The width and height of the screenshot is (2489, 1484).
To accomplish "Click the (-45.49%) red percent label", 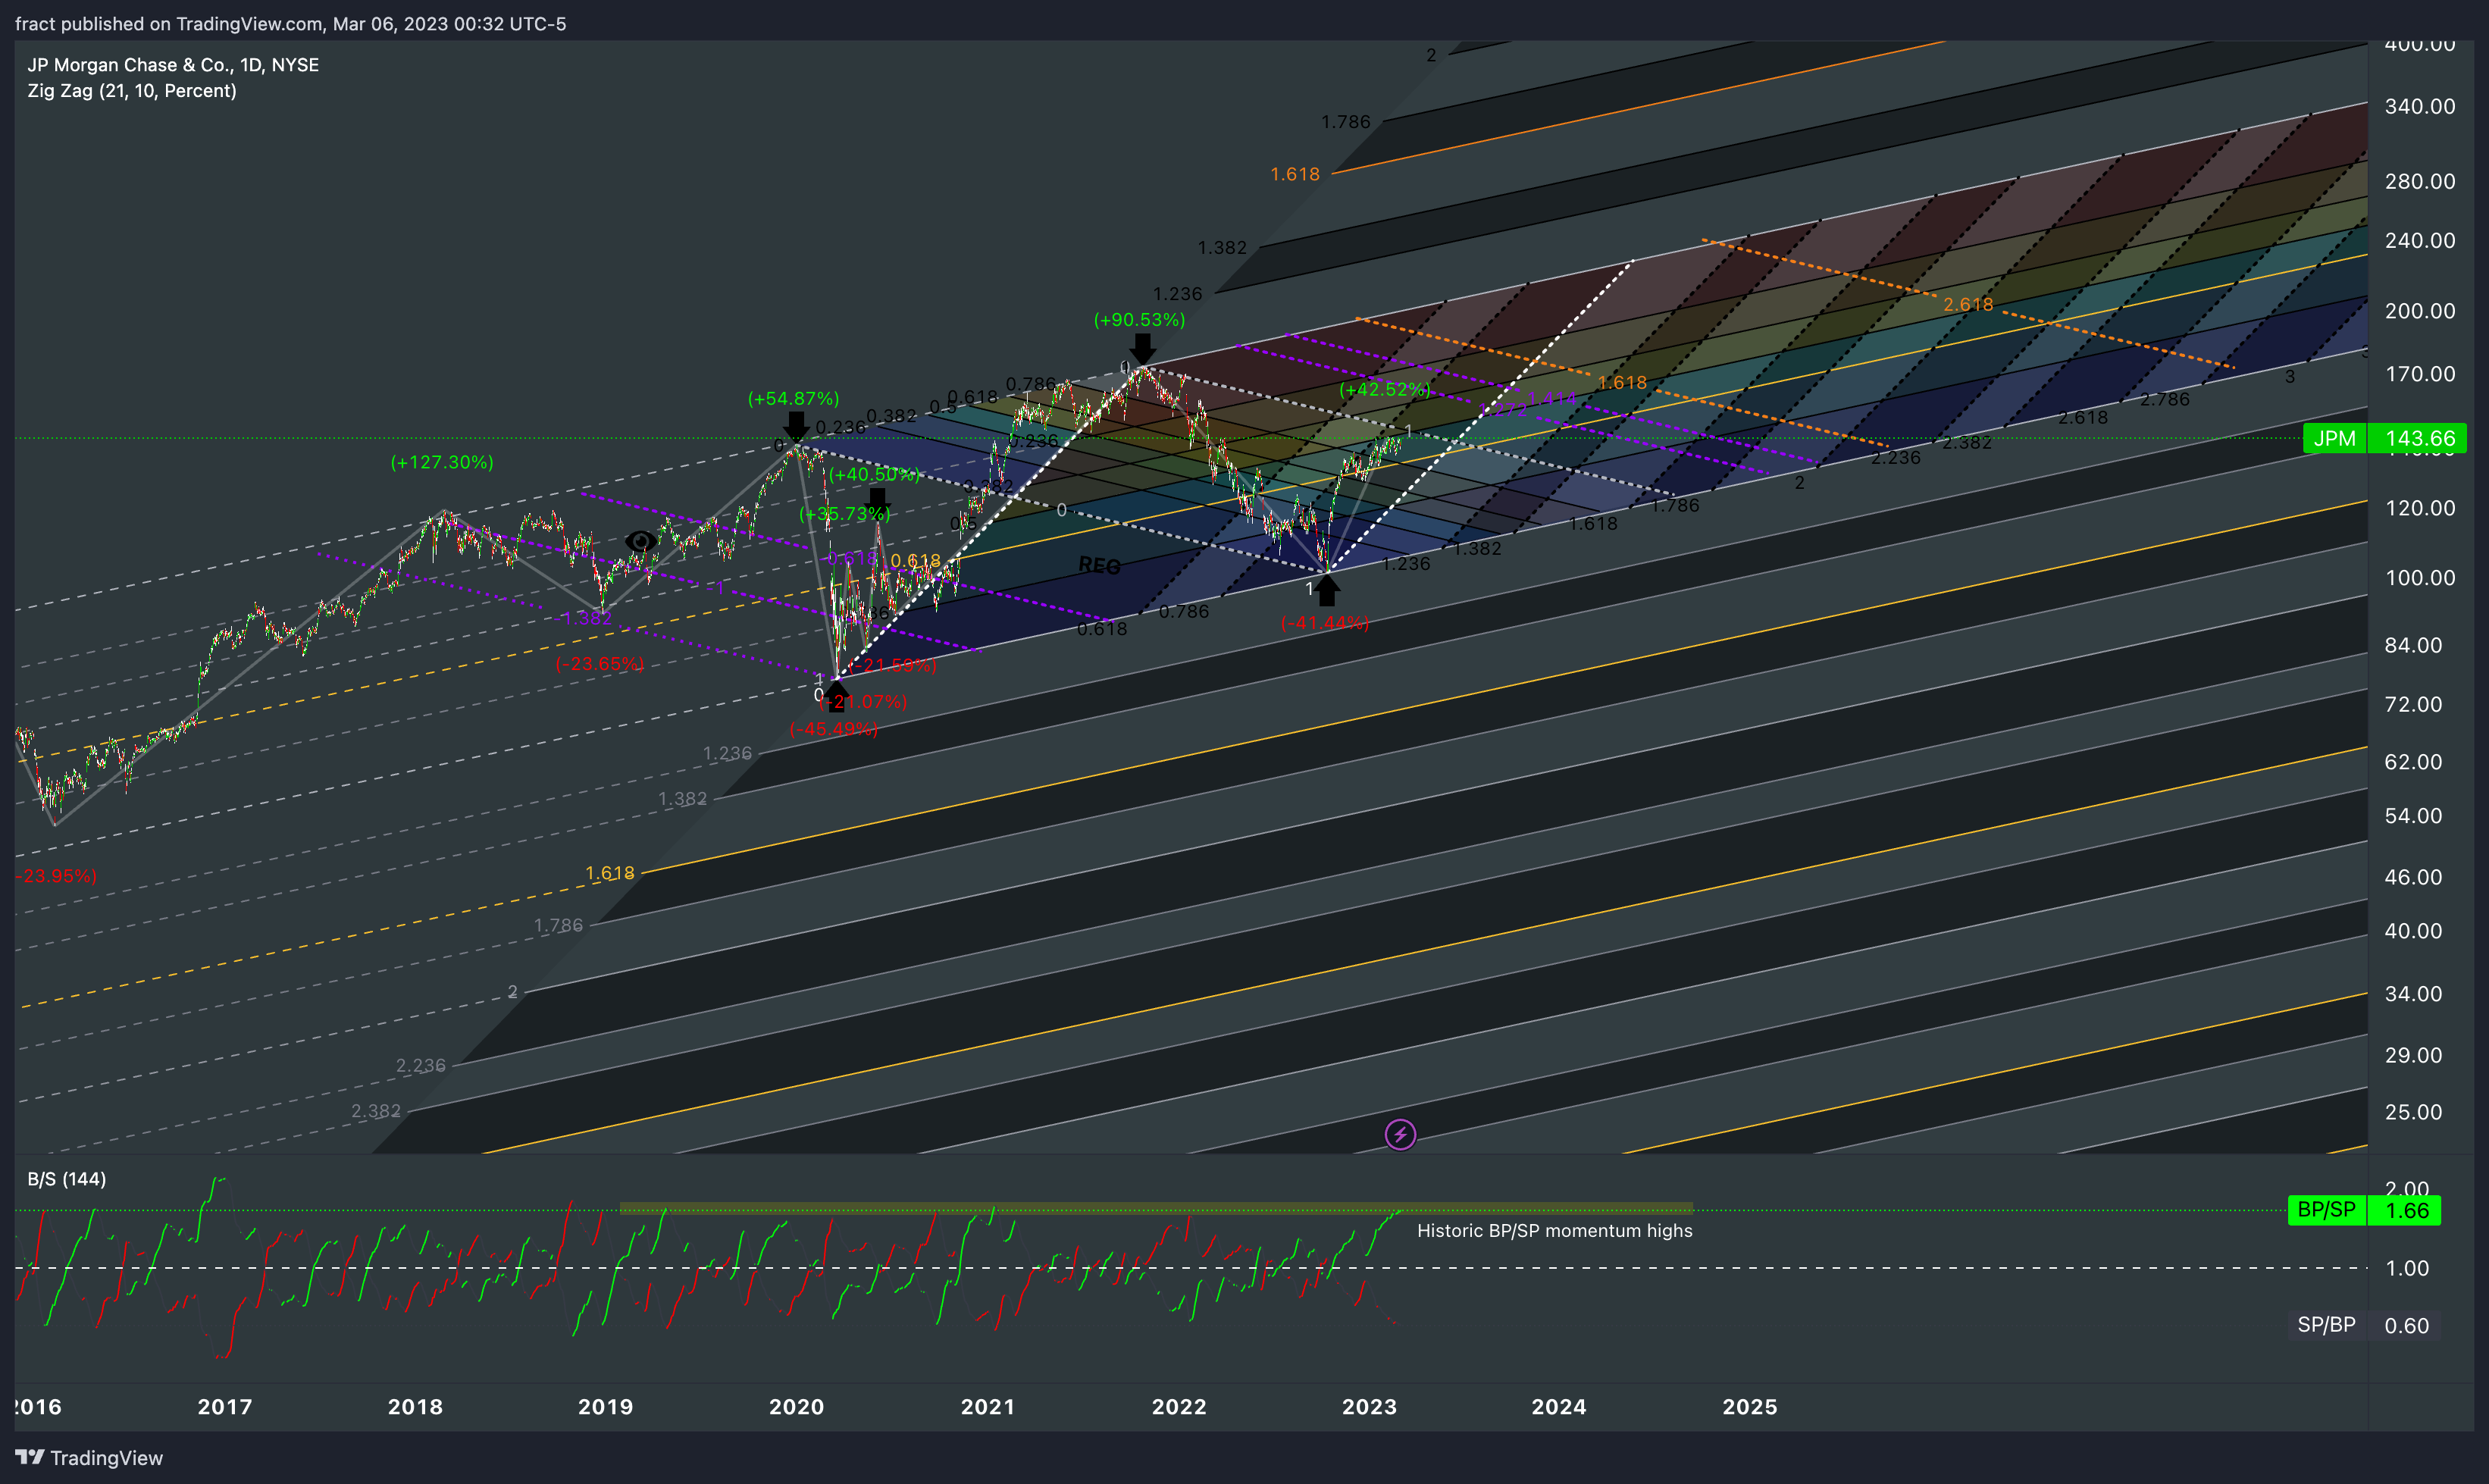I will 834,729.
